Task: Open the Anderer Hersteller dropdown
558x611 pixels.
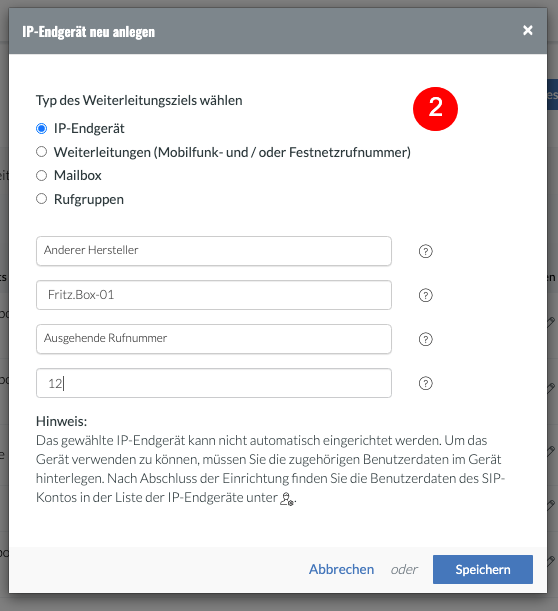Action: coord(214,251)
